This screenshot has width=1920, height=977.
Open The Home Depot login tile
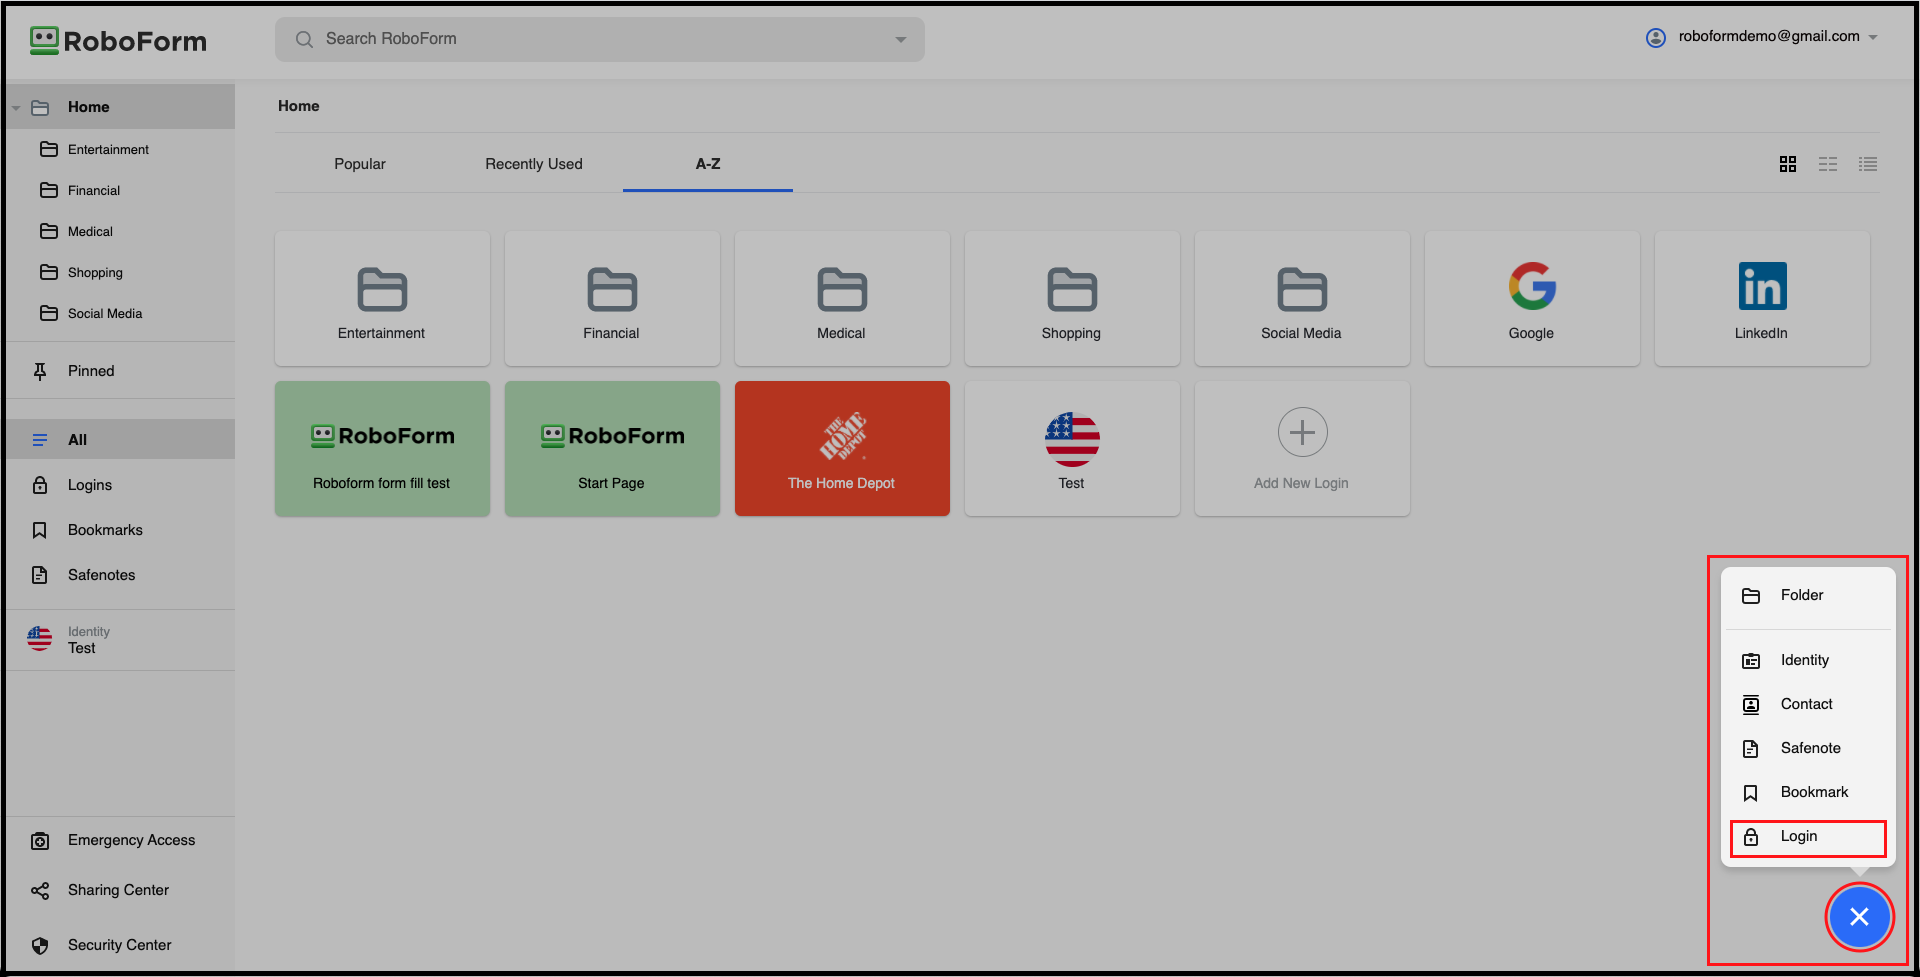coord(841,448)
